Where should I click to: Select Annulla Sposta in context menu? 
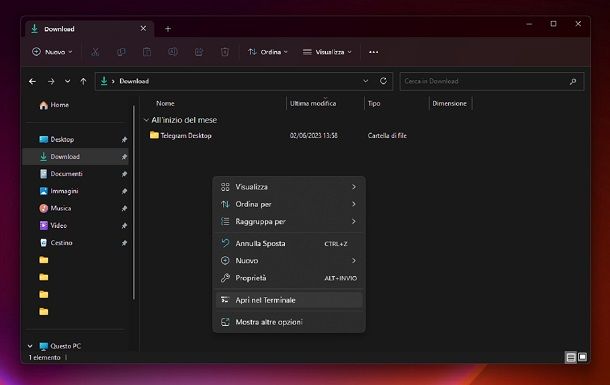[289, 243]
